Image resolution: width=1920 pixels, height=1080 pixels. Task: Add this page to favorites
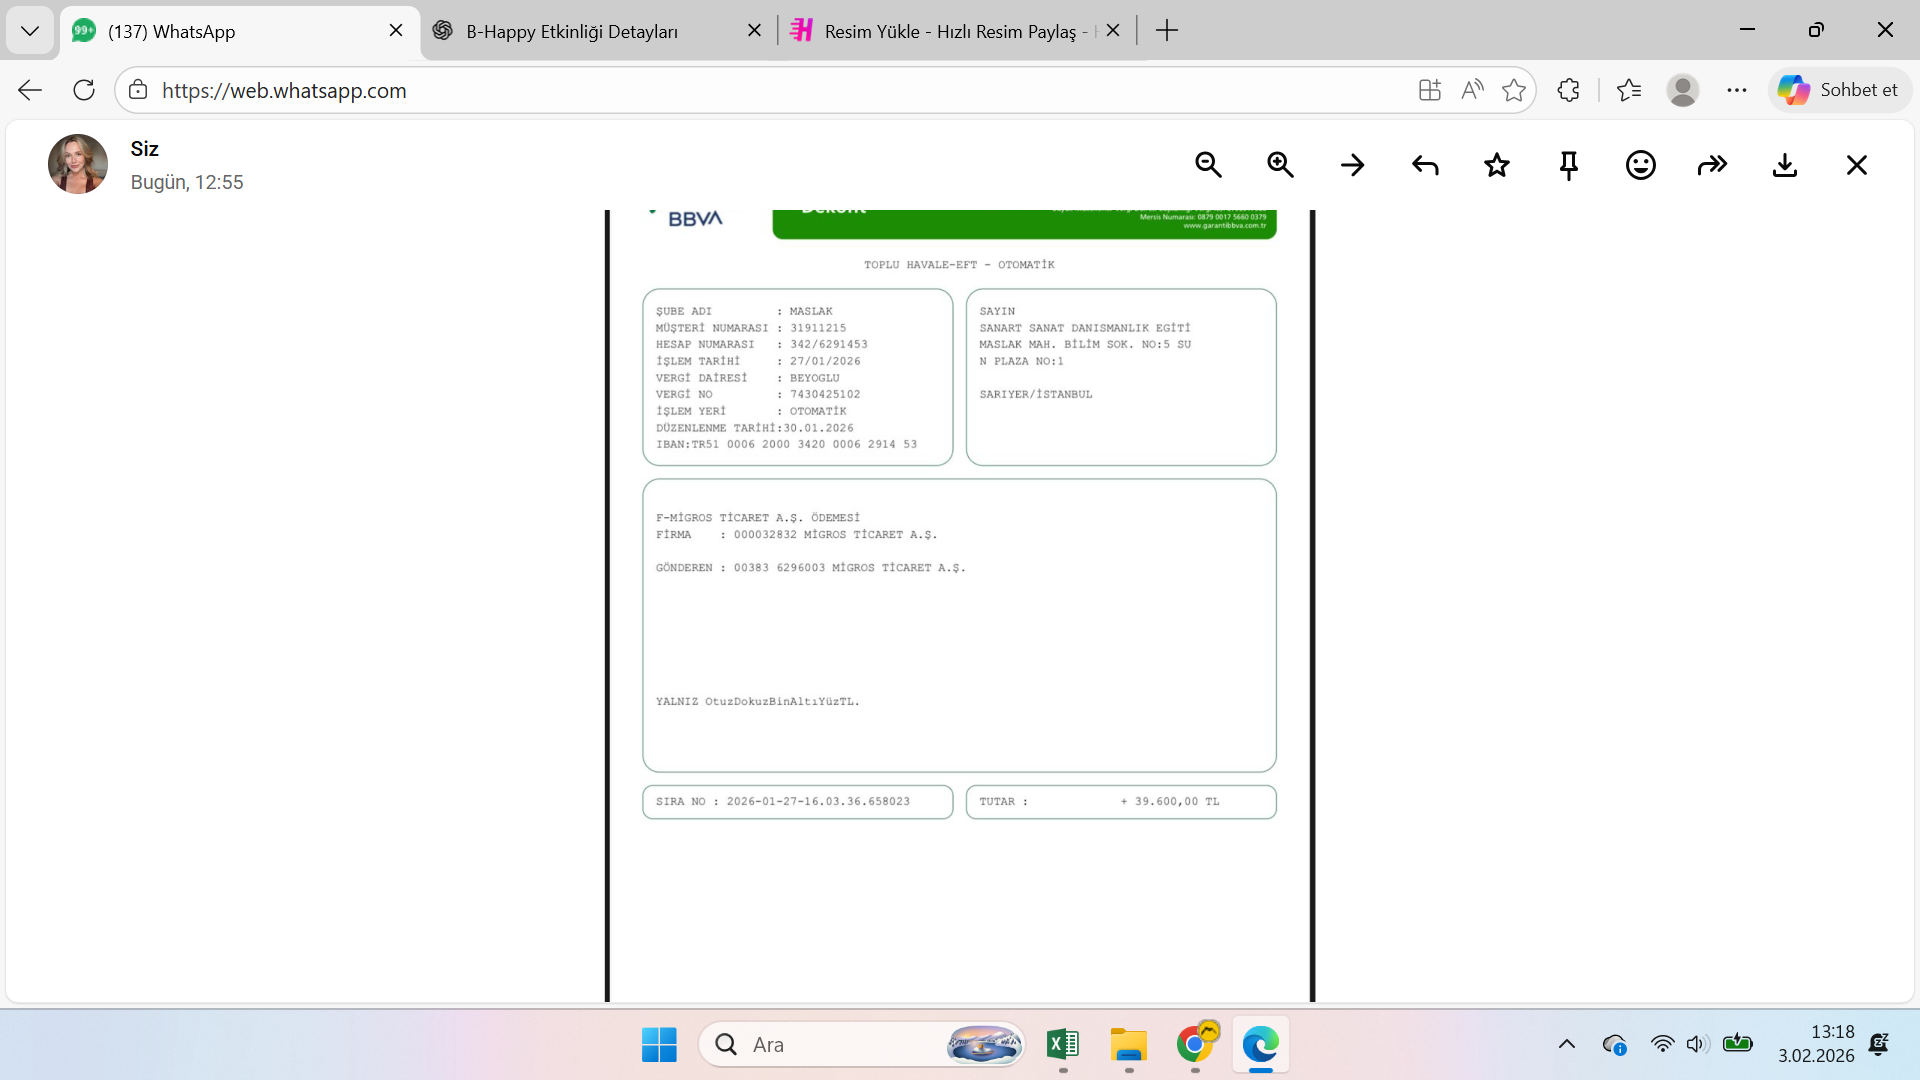(x=1514, y=90)
